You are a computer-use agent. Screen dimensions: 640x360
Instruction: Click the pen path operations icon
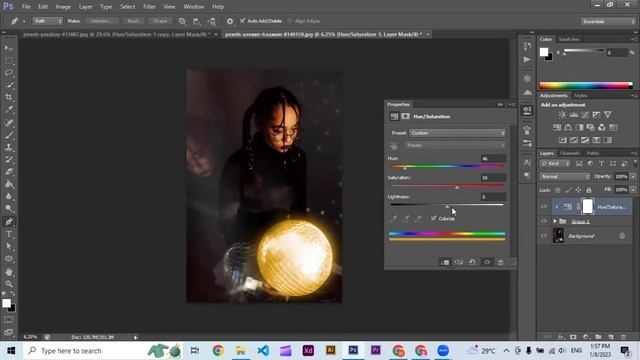click(182, 21)
